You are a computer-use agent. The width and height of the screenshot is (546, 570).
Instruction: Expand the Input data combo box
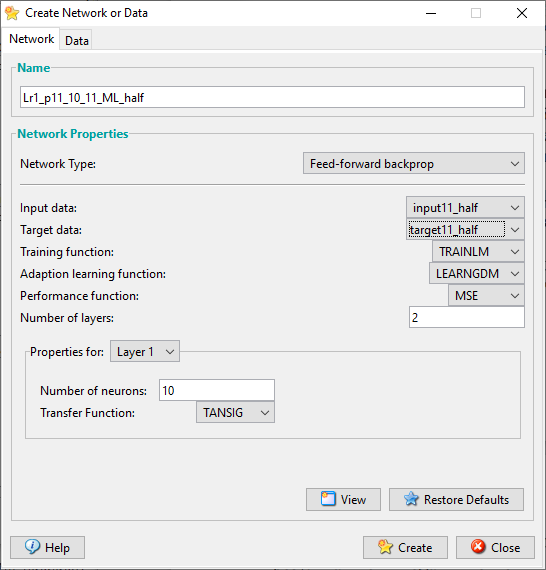coord(465,208)
